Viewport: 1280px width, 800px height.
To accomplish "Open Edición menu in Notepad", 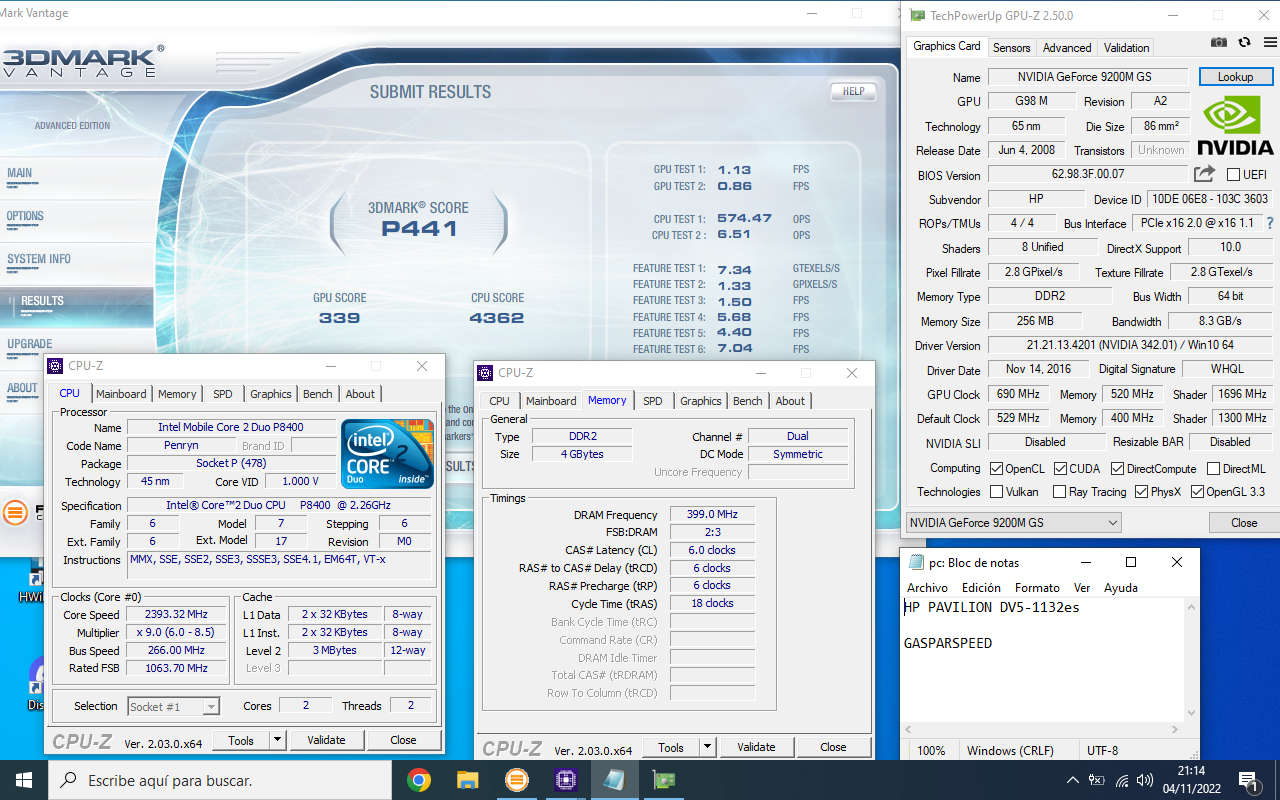I will [x=981, y=588].
